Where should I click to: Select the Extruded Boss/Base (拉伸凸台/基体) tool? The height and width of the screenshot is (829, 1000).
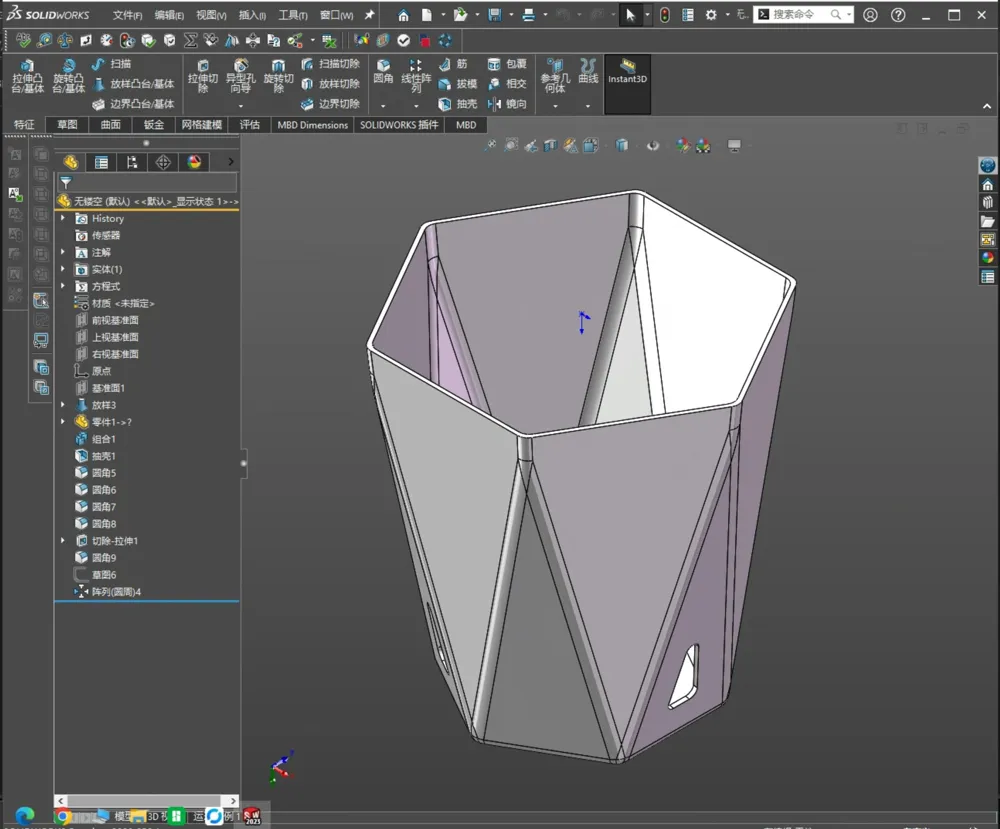tap(27, 77)
